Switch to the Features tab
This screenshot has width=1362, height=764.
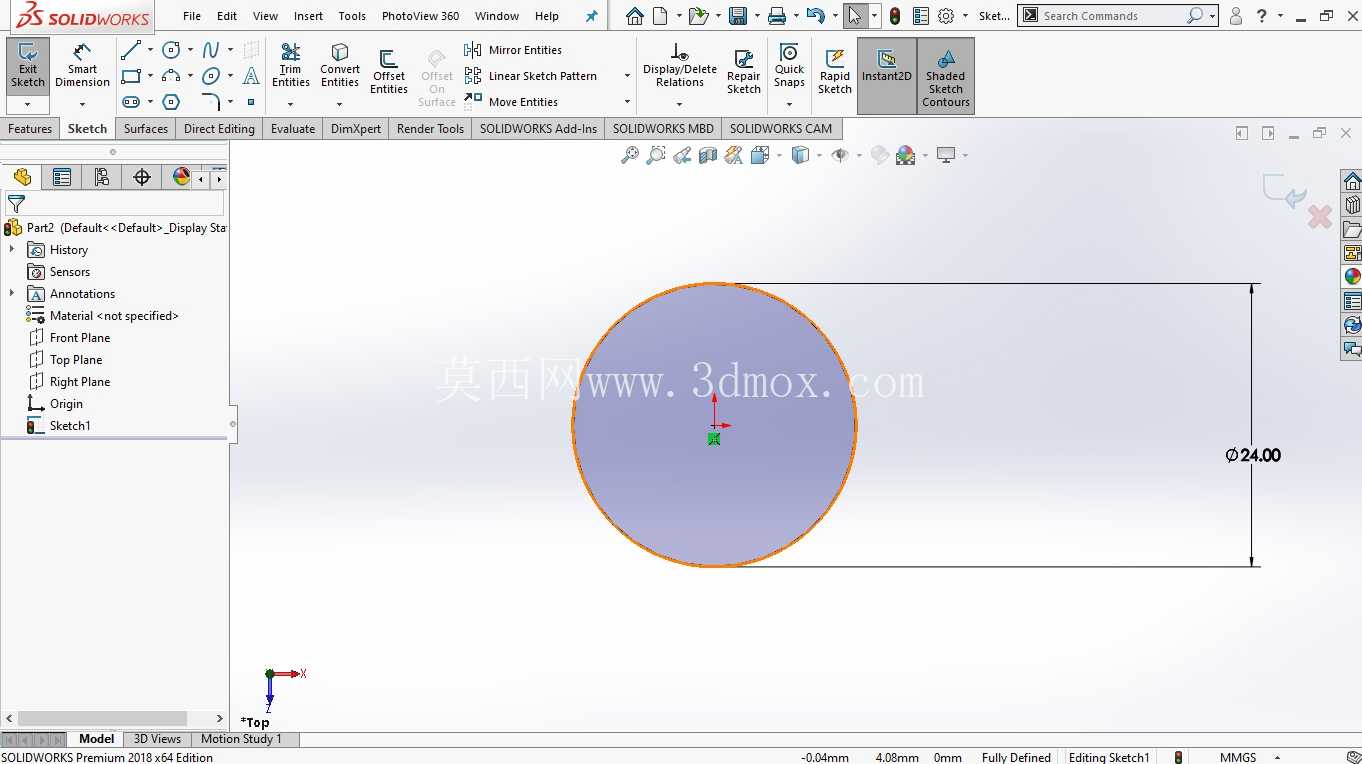click(30, 129)
